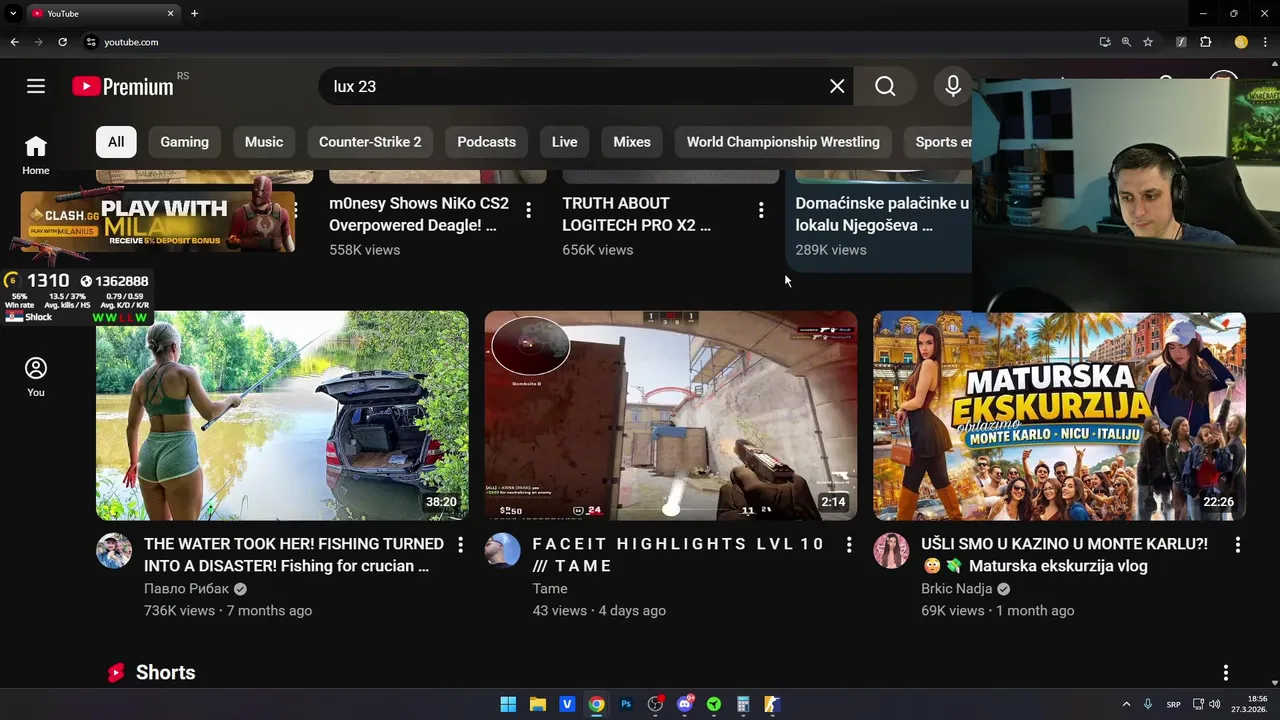This screenshot has height=720, width=1280.
Task: Open the Shorts section heading
Action: pyautogui.click(x=165, y=673)
